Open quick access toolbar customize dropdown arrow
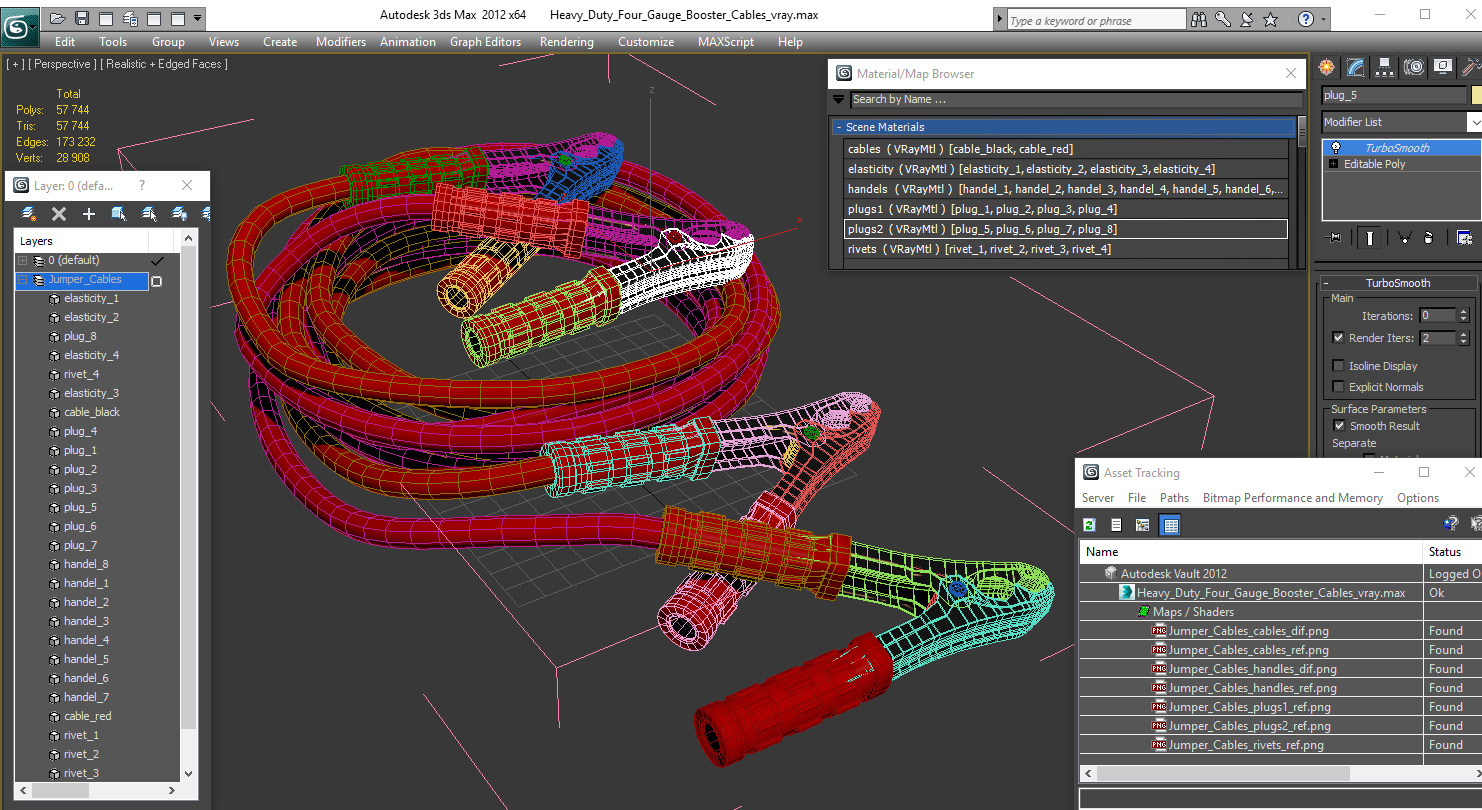This screenshot has height=810, width=1482. click(x=198, y=18)
